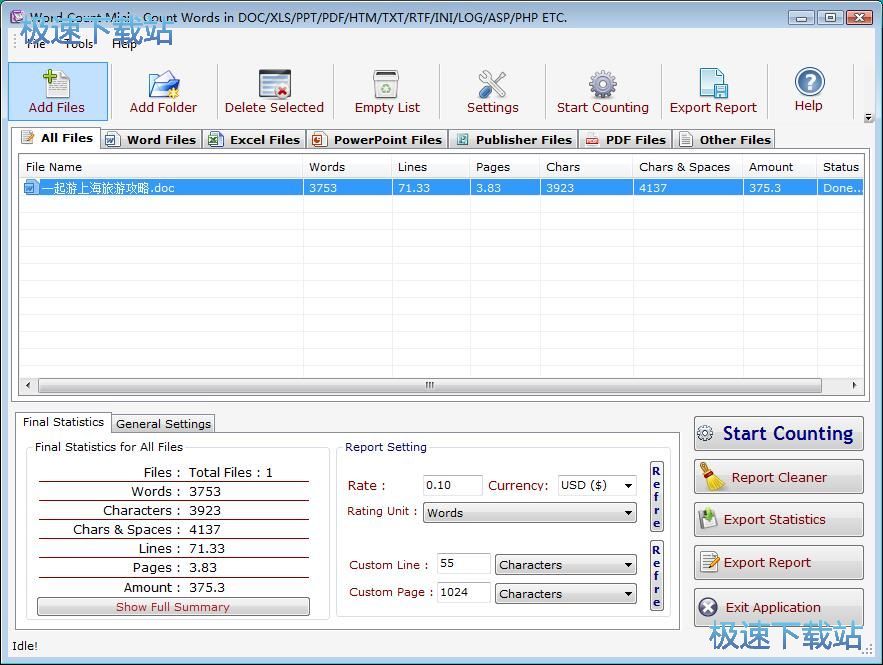Click the file list horizontal scrollbar
Screen dimensions: 883x665
pyautogui.click(x=430, y=385)
